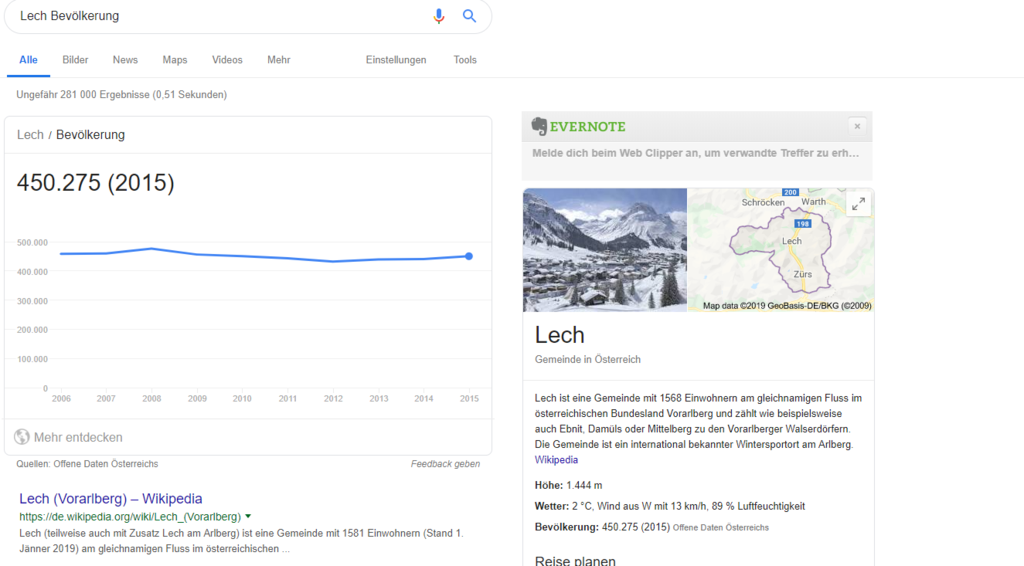Switch to the Bilder tab
This screenshot has height=566, width=1024.
(75, 60)
